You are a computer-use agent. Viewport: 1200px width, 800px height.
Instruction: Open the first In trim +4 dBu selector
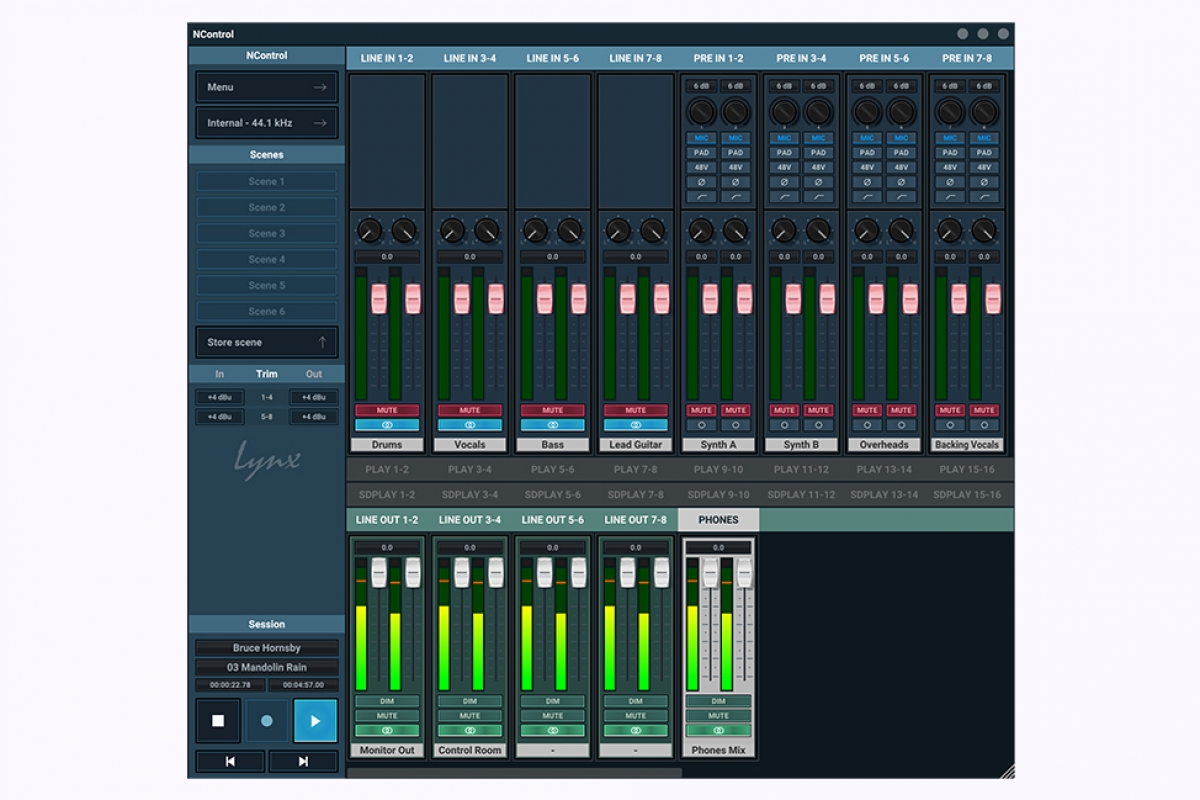pos(219,397)
